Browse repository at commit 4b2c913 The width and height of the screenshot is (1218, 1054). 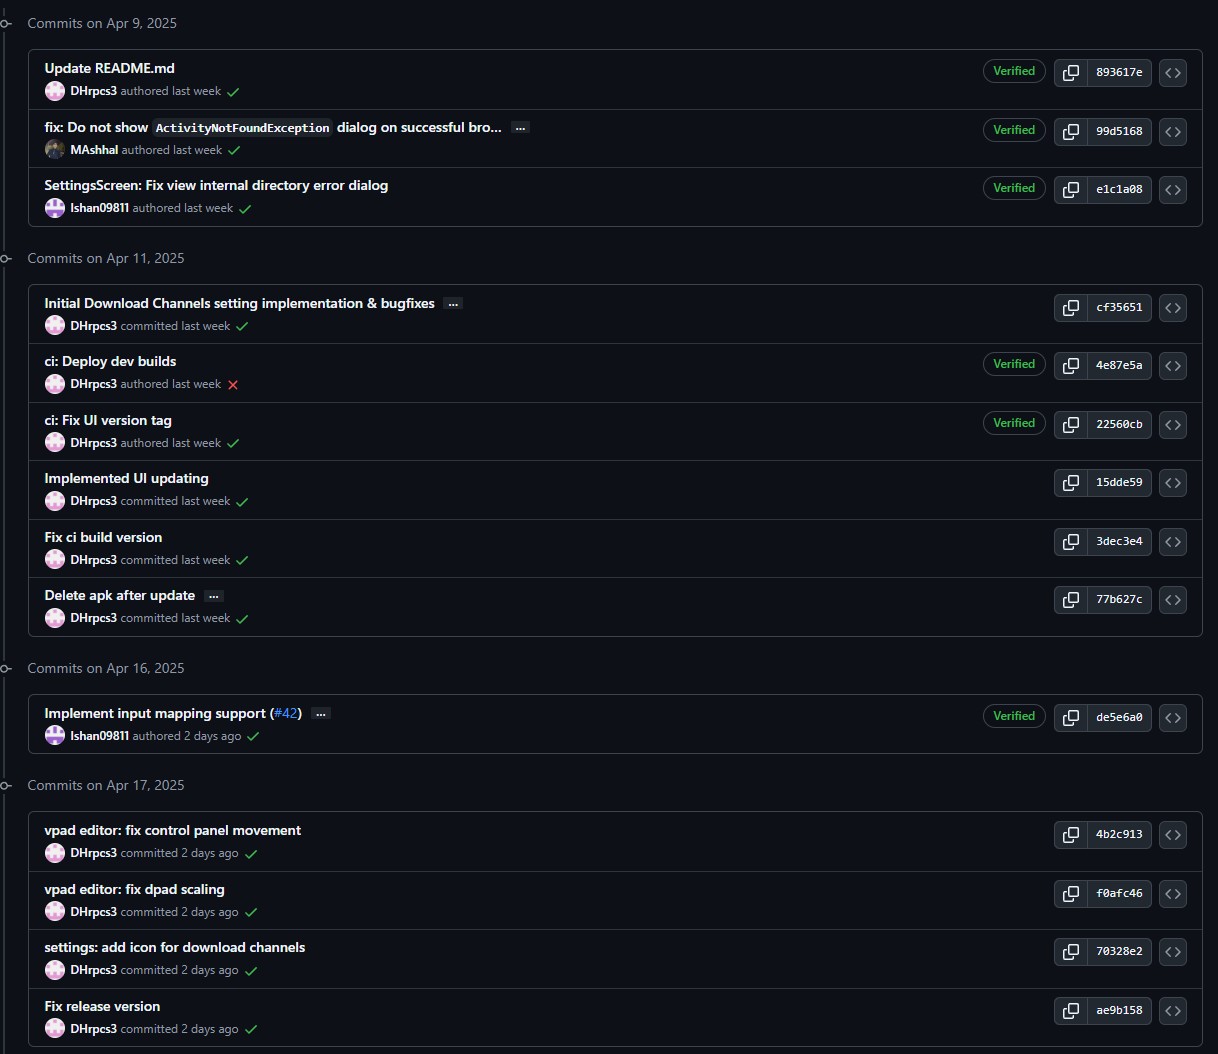point(1173,835)
